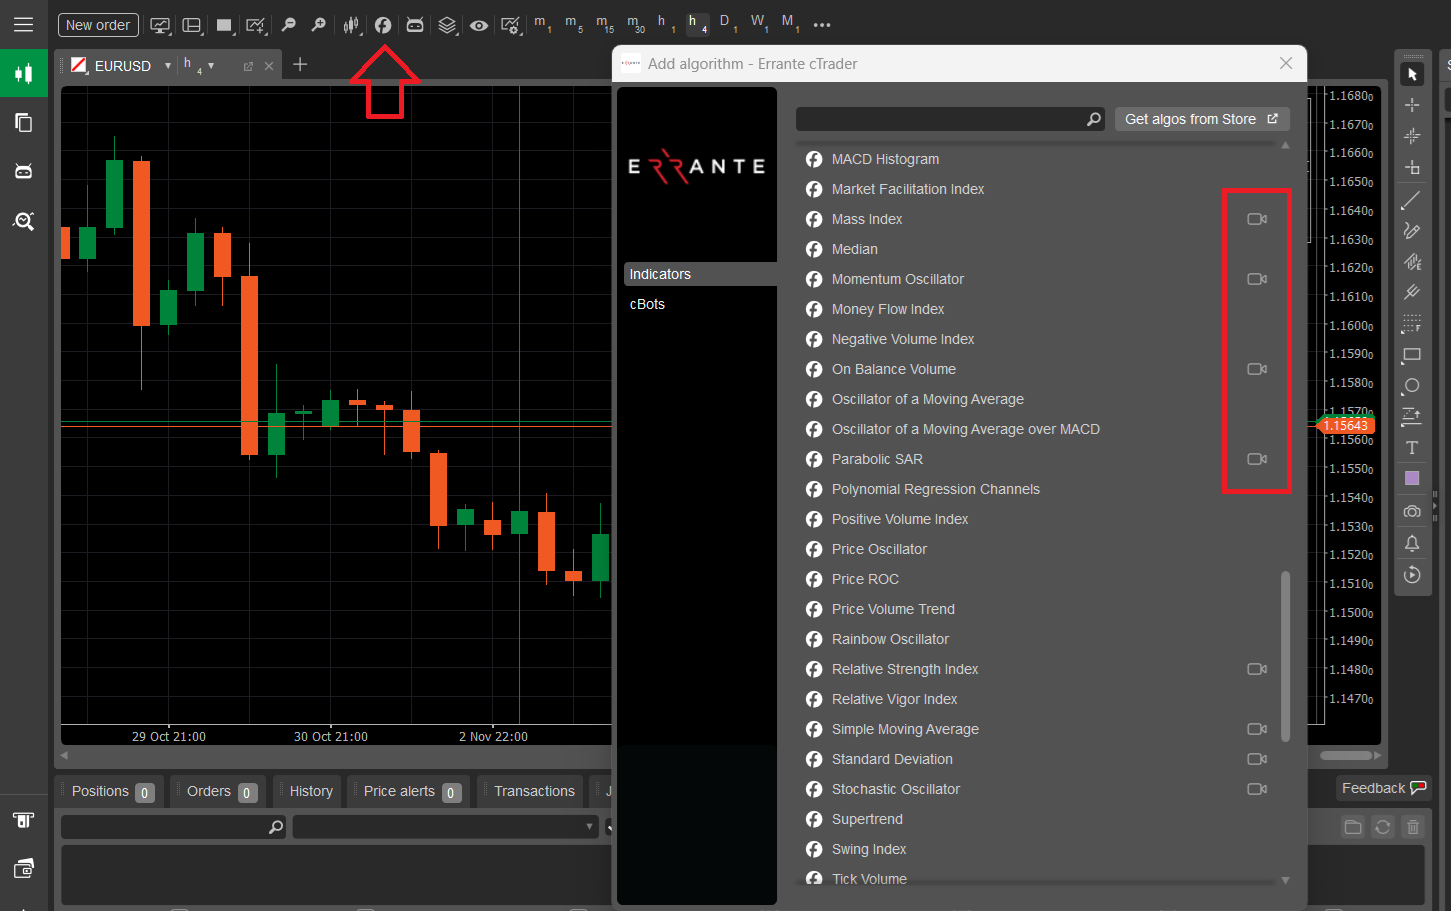
Task: Open the Trade section in left sidebar
Action: [x=24, y=73]
